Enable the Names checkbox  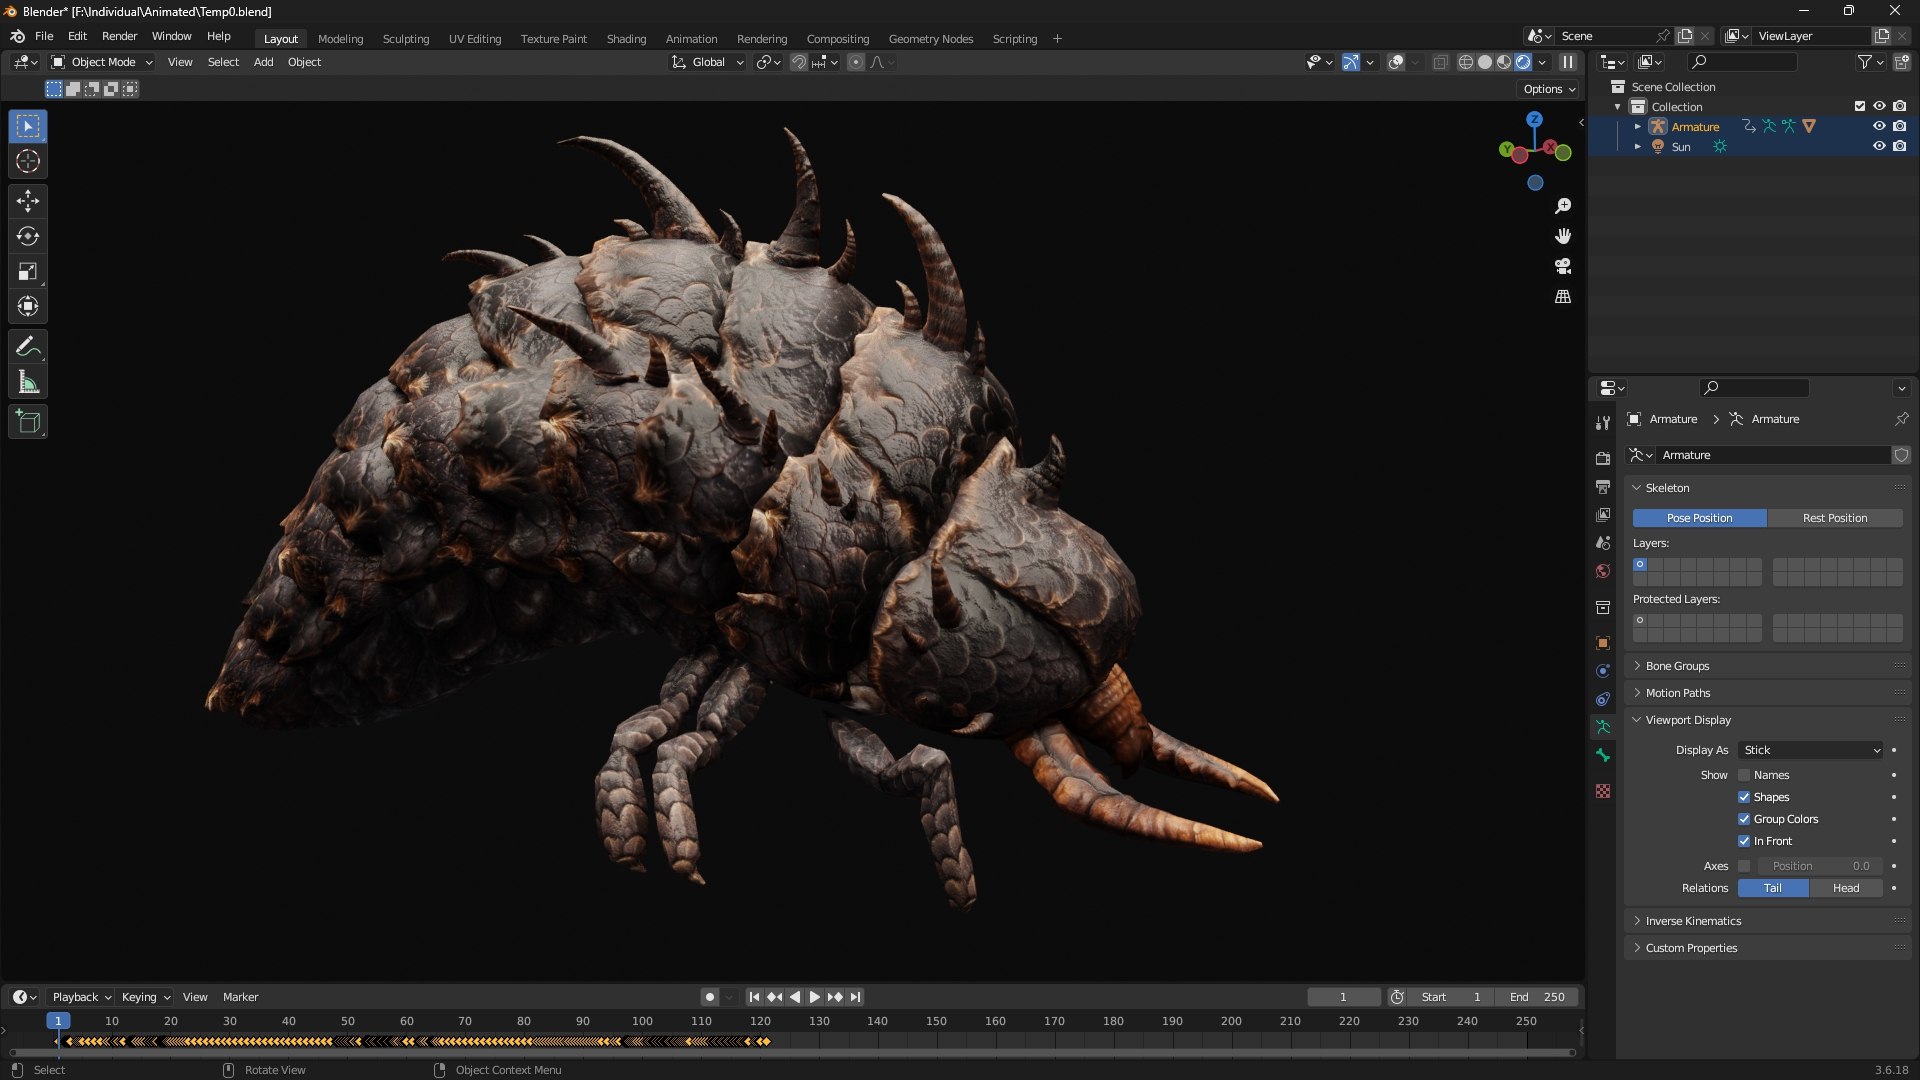(1744, 775)
